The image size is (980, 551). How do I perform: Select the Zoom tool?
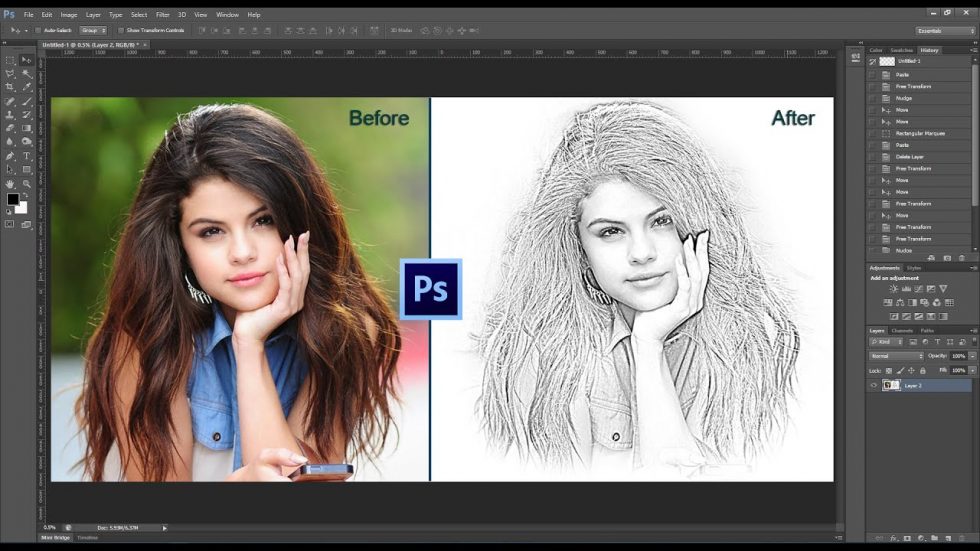coord(26,183)
